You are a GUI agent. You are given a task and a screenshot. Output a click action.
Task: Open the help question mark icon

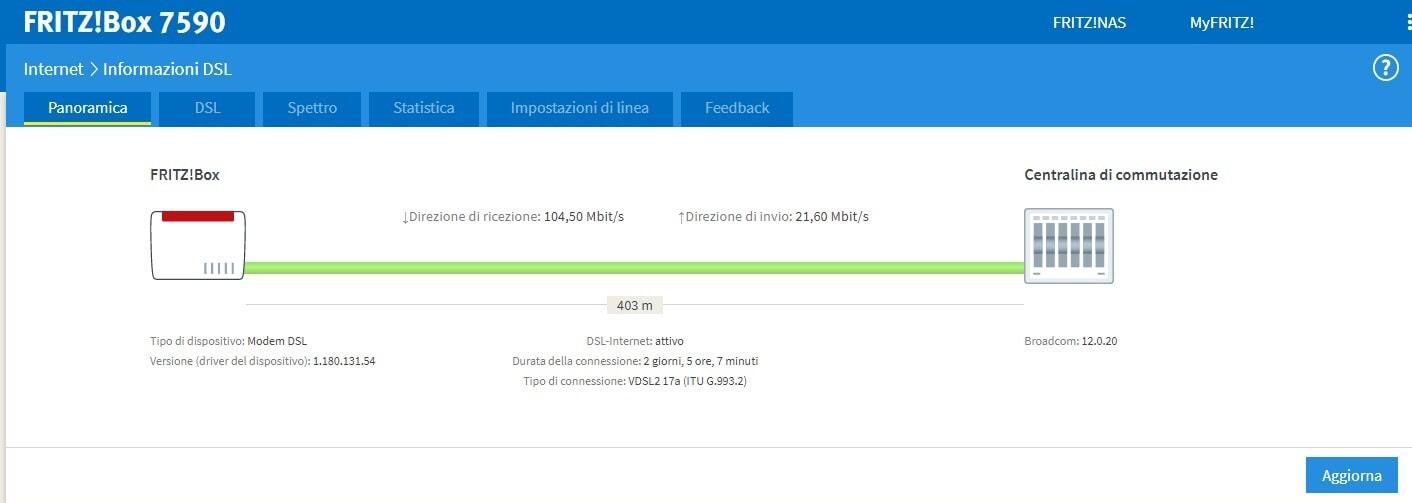pyautogui.click(x=1385, y=68)
